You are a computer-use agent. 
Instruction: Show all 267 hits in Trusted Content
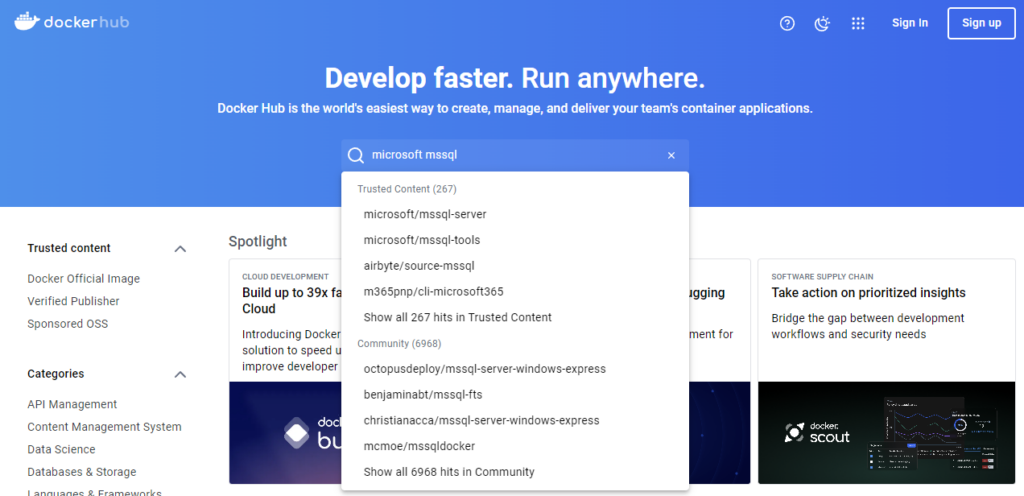(458, 318)
